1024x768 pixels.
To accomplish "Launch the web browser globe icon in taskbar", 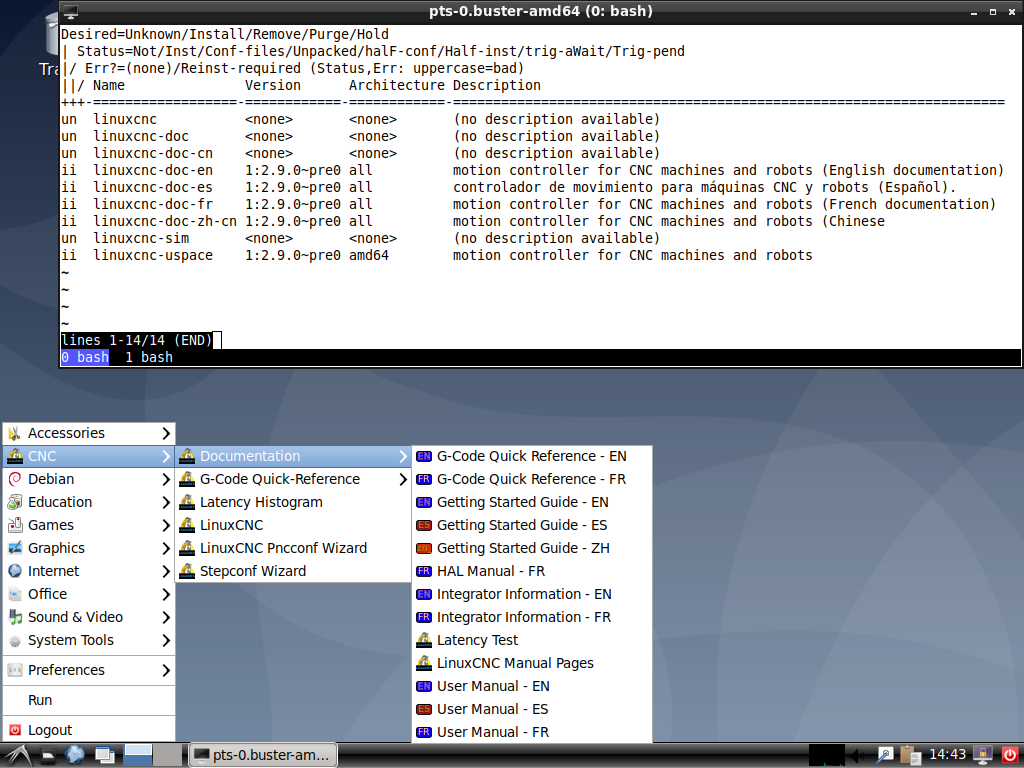I will pyautogui.click(x=75, y=756).
